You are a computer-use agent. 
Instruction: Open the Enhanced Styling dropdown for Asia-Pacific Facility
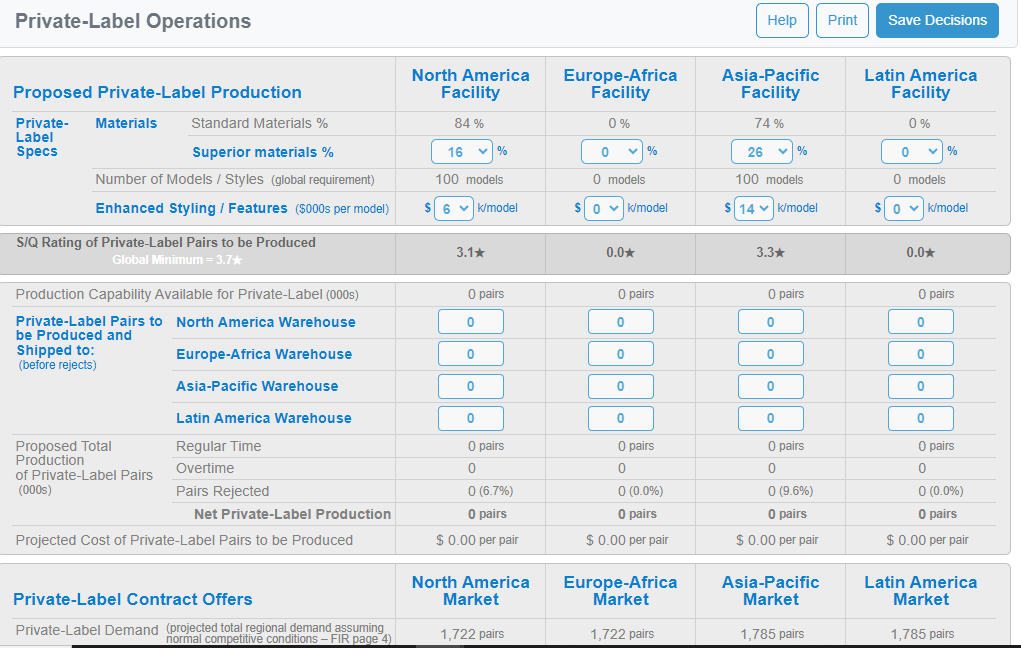(754, 208)
